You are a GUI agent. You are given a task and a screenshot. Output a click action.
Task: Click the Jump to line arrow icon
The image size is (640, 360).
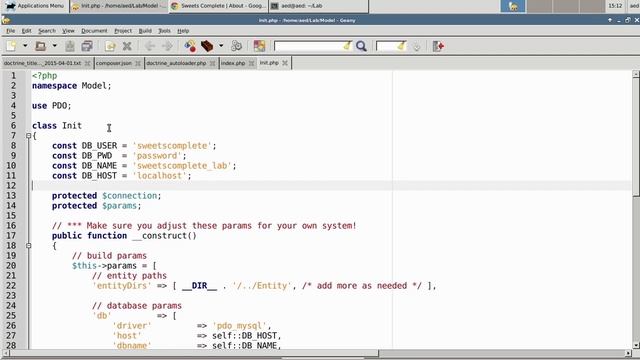click(x=416, y=46)
